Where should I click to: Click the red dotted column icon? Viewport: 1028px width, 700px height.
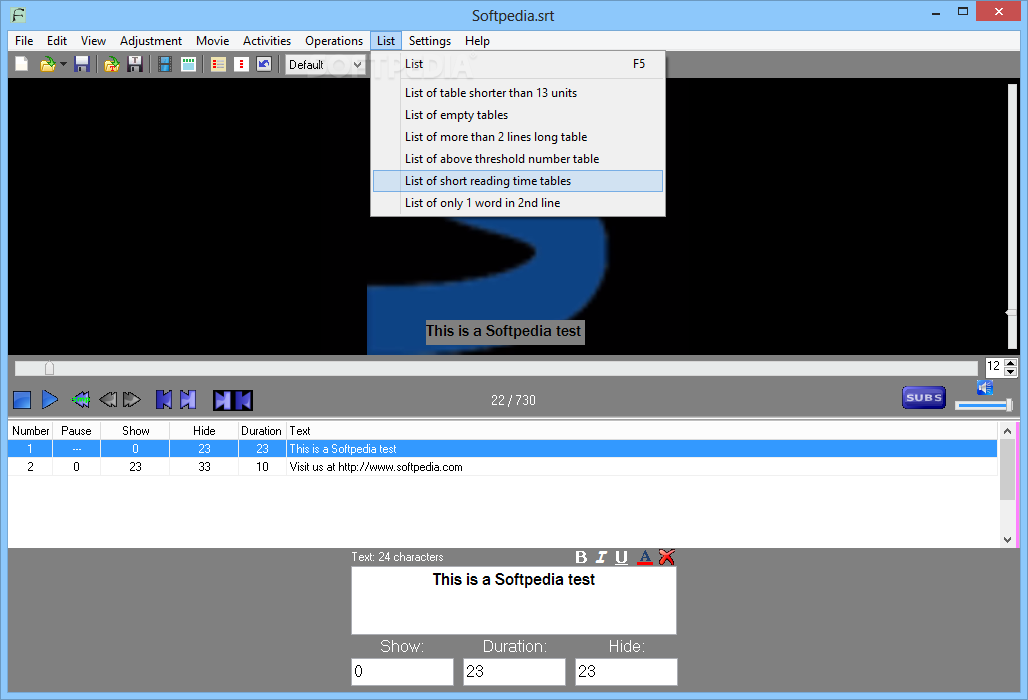(x=241, y=64)
